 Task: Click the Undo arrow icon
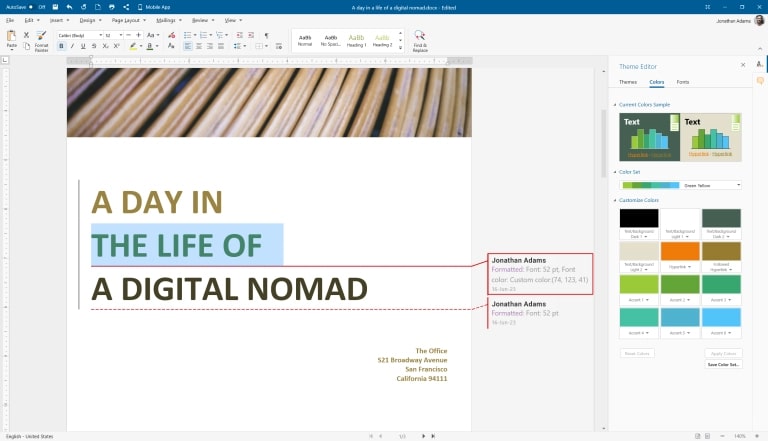click(x=70, y=7)
